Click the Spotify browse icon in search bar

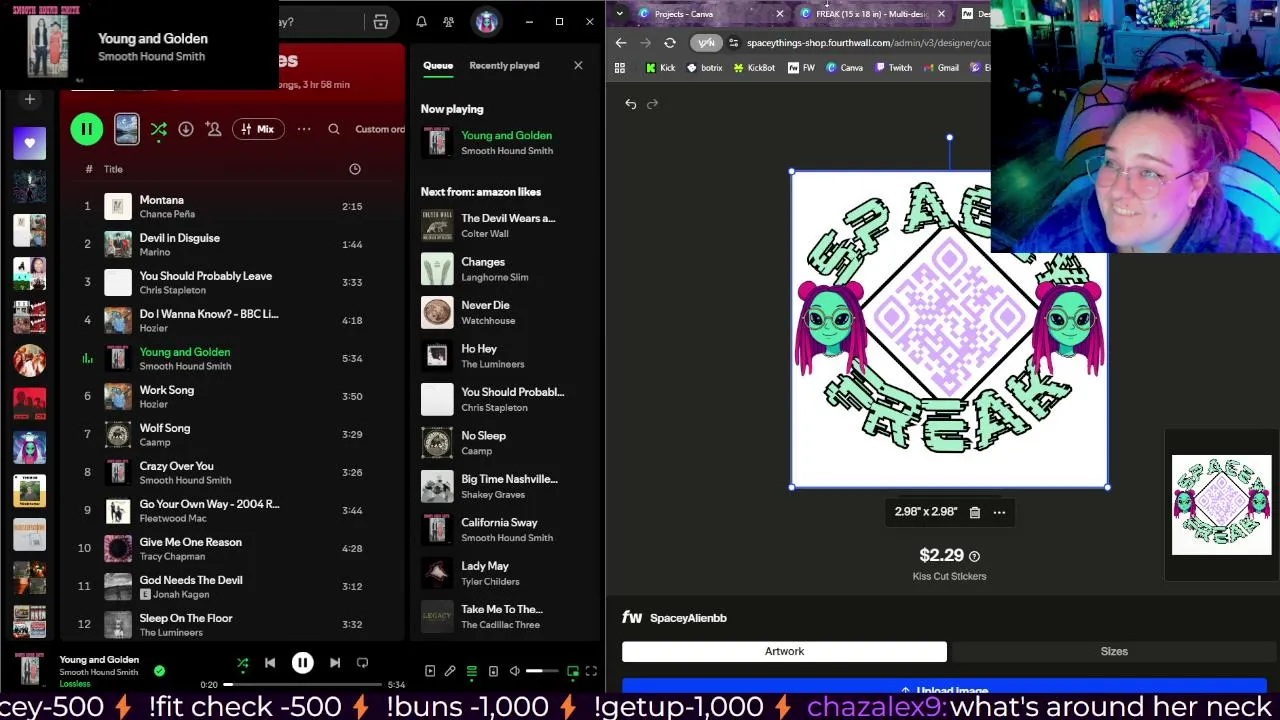381,22
